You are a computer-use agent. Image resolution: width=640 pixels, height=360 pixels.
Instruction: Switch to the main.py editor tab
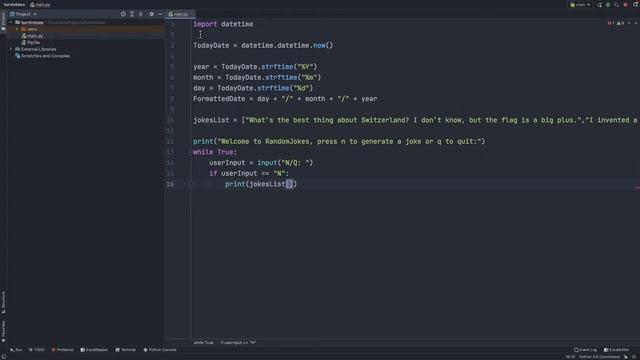tap(179, 14)
